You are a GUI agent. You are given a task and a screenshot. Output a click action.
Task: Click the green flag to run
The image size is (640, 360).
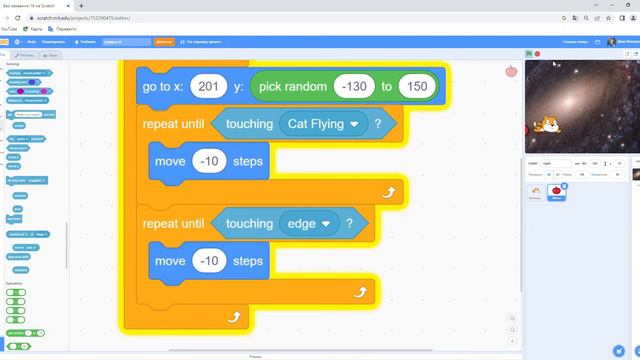pos(529,53)
